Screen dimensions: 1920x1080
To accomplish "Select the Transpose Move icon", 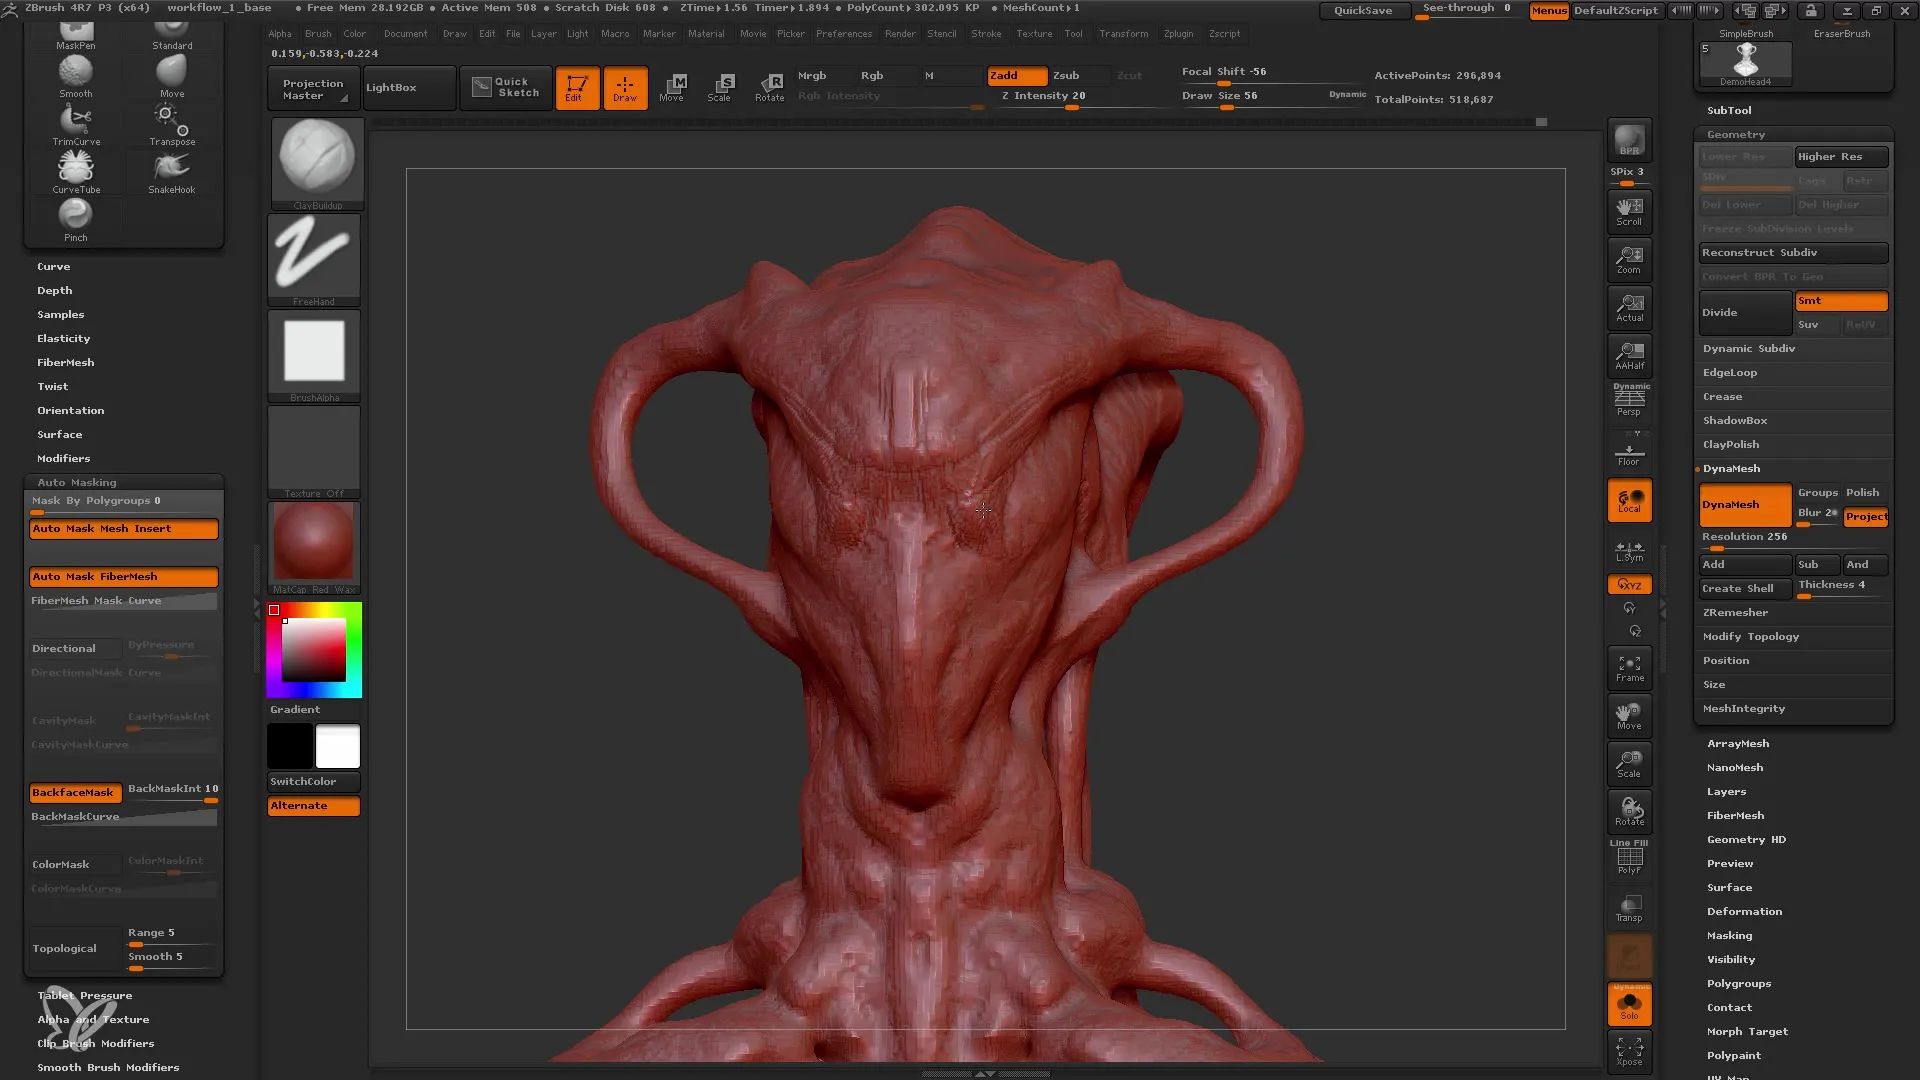I will pos(673,86).
